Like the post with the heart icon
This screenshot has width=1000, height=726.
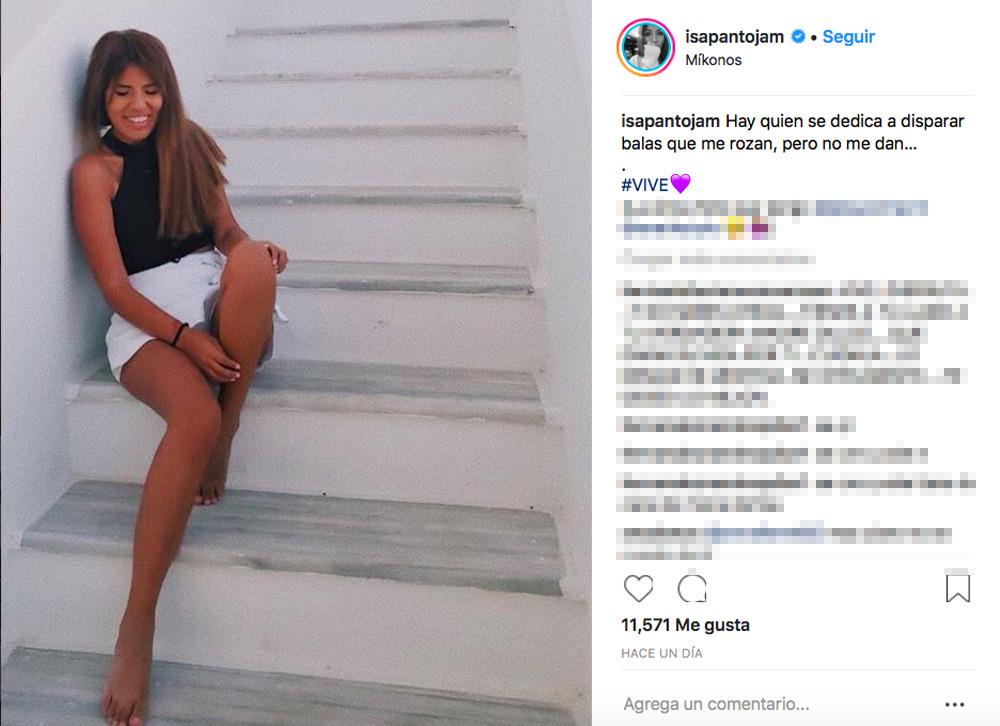pos(638,588)
